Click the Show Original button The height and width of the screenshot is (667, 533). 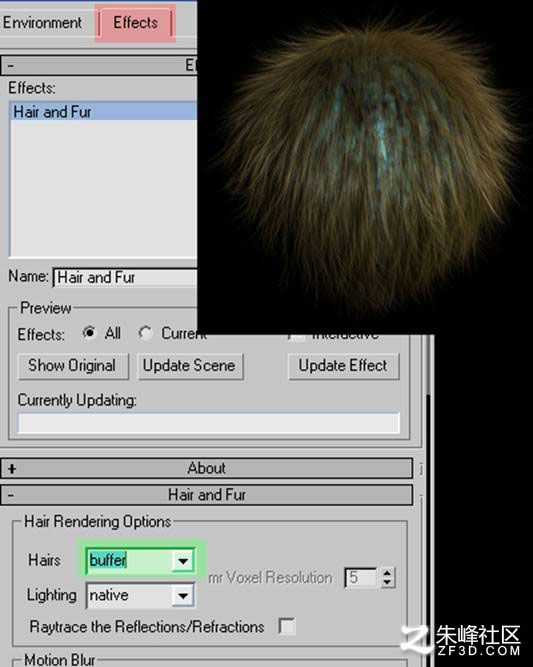pos(73,366)
